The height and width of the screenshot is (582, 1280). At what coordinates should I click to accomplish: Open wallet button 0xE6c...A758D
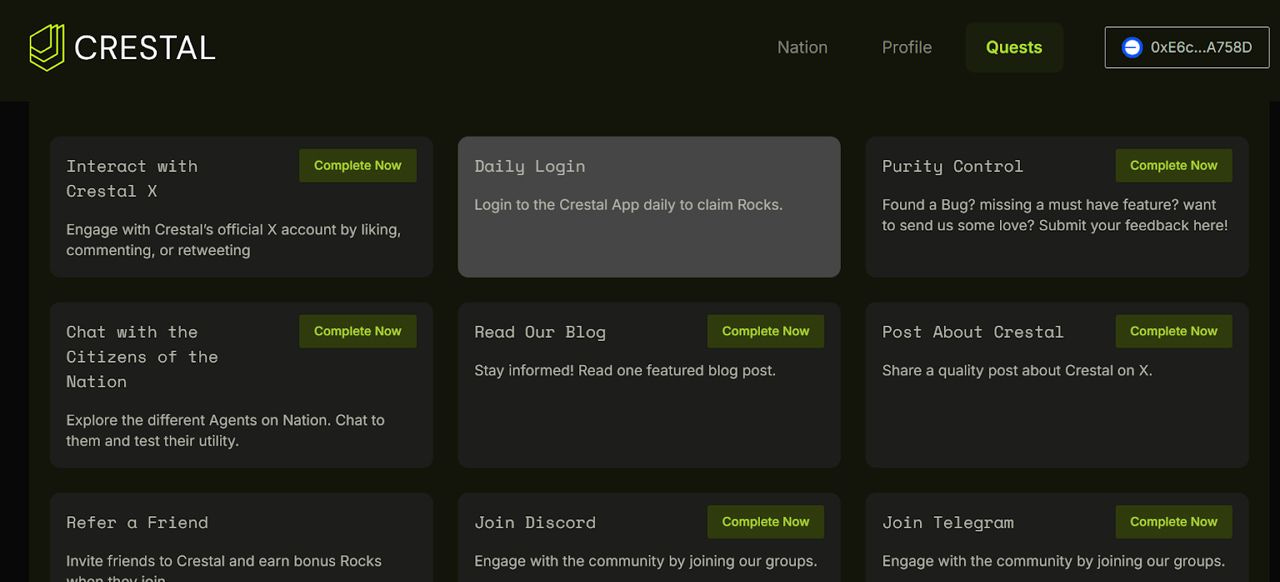click(1187, 47)
